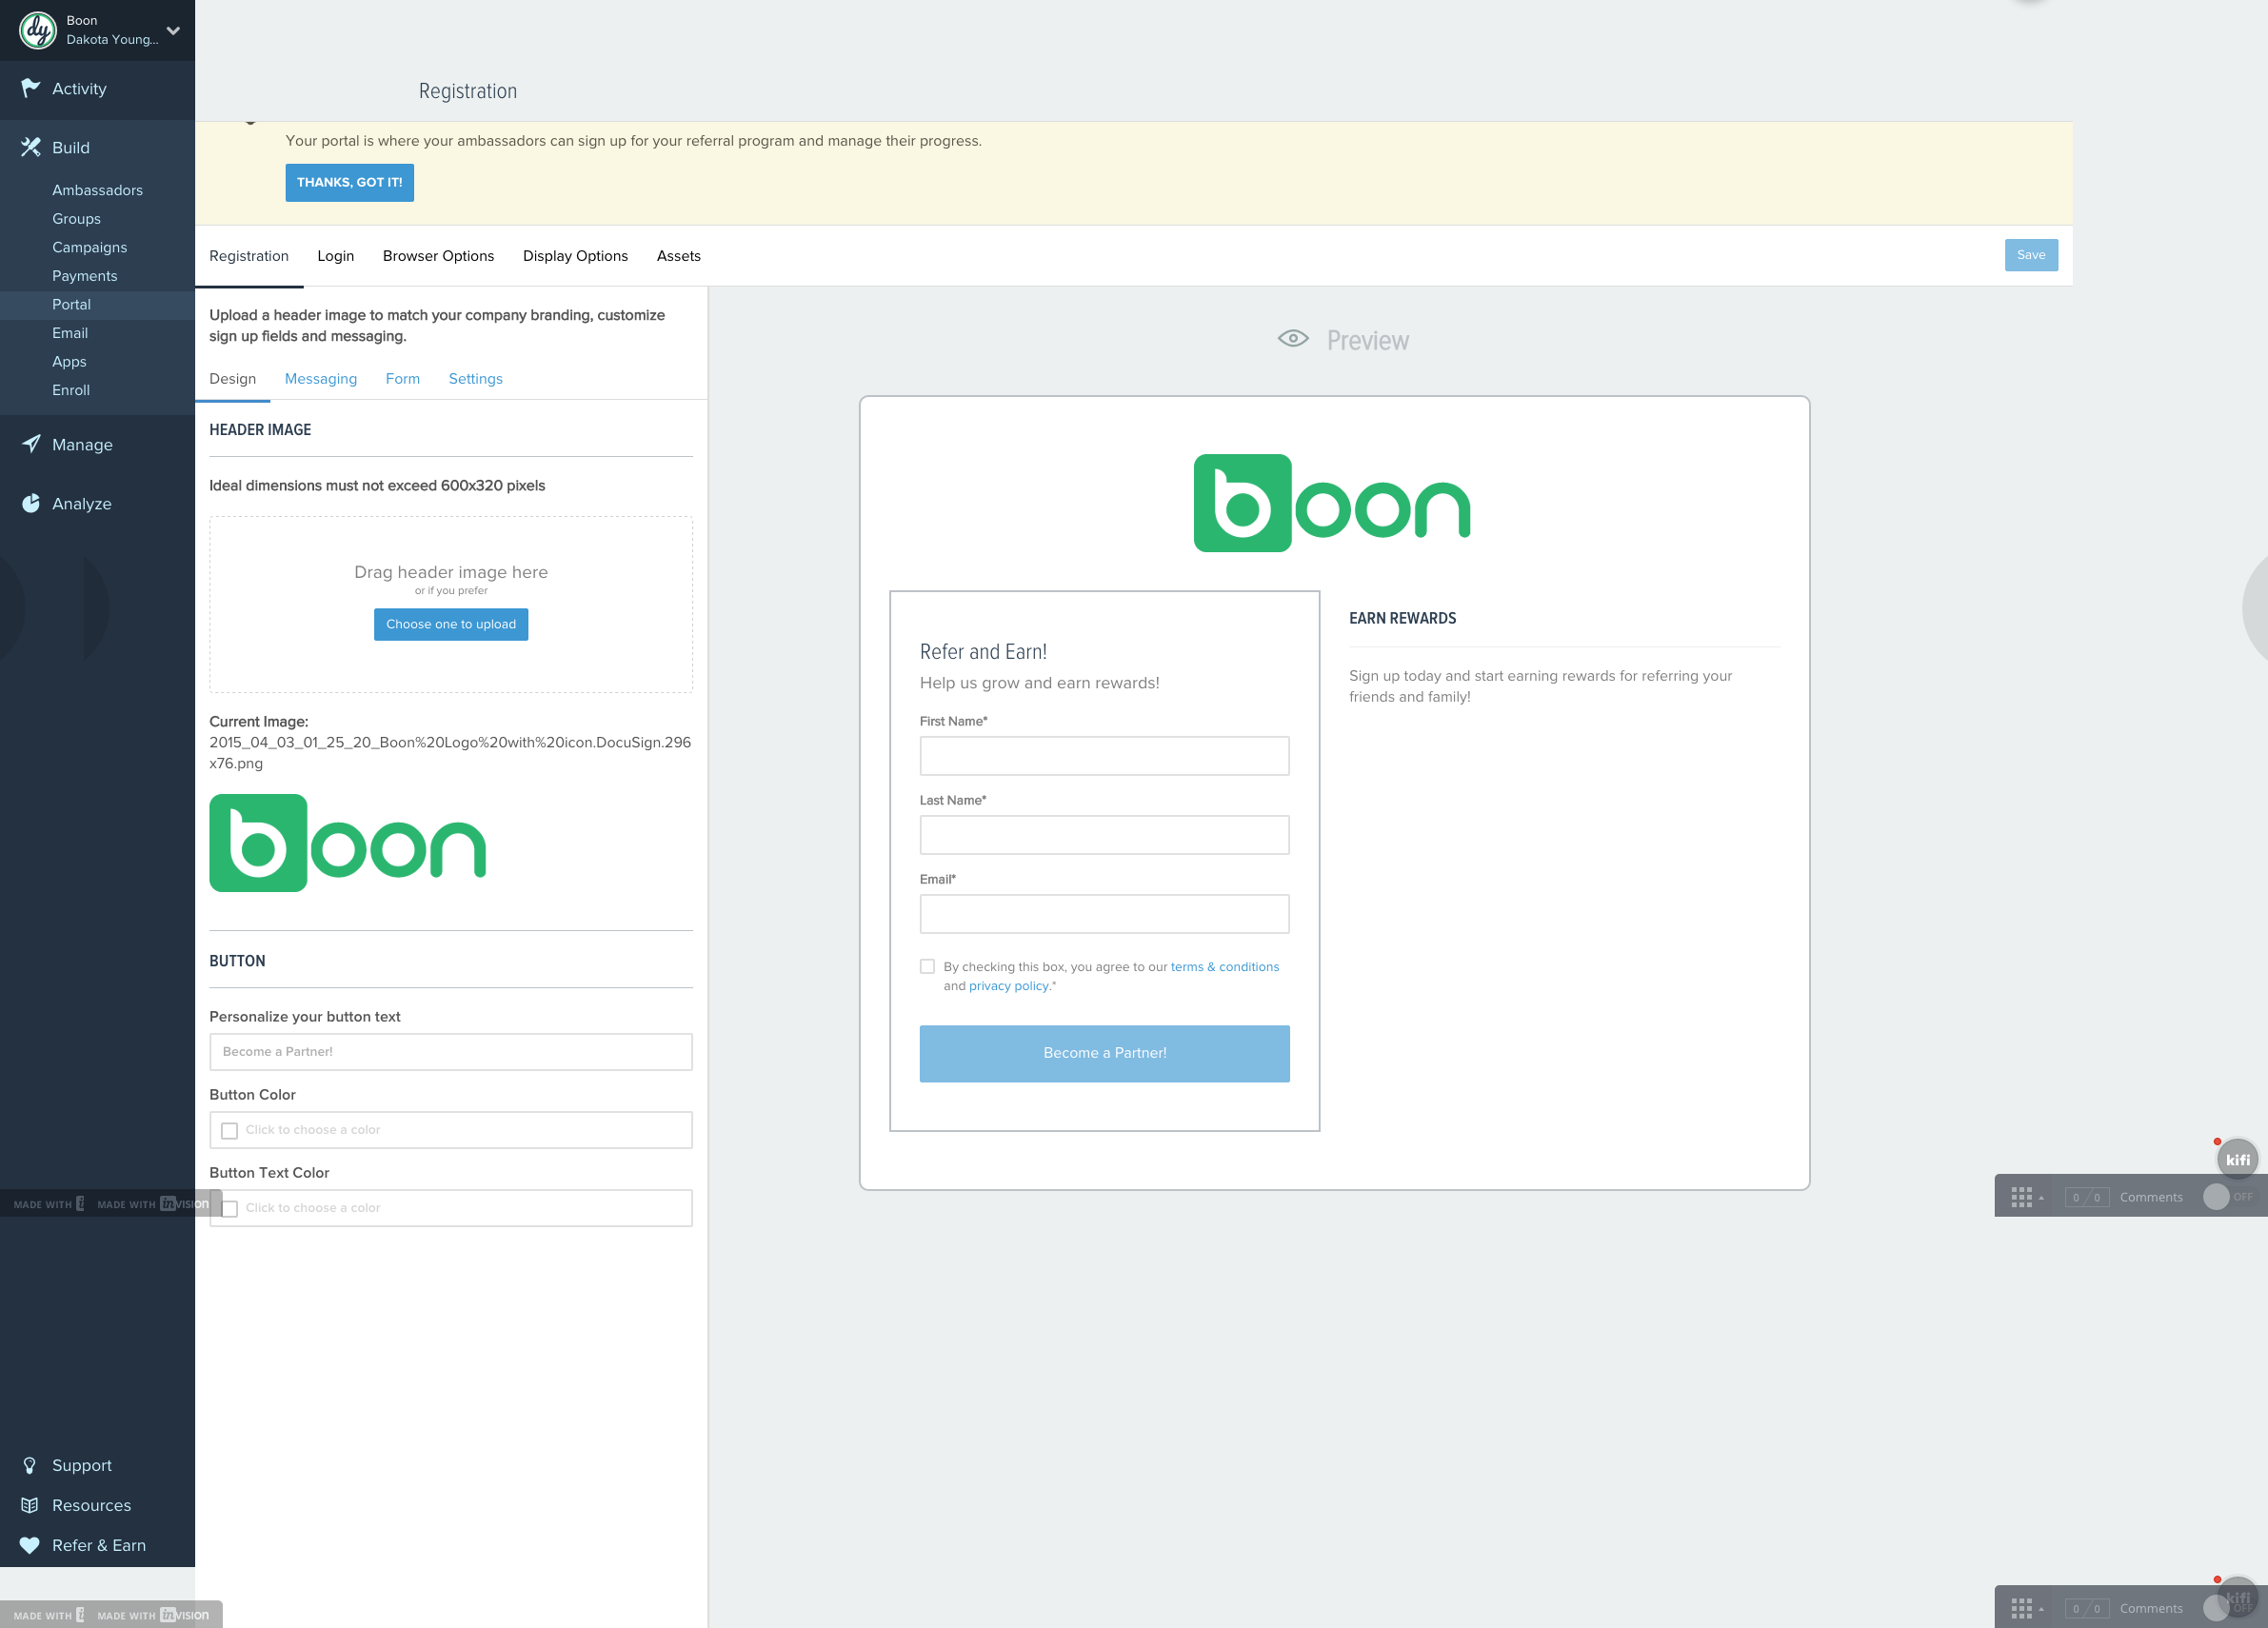
Task: Open Ambassadors in the Build menu
Action: (x=97, y=190)
